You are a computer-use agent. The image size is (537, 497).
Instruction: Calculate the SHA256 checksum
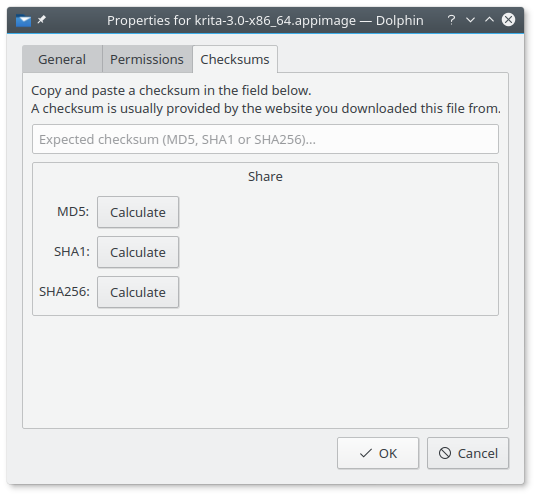click(138, 292)
